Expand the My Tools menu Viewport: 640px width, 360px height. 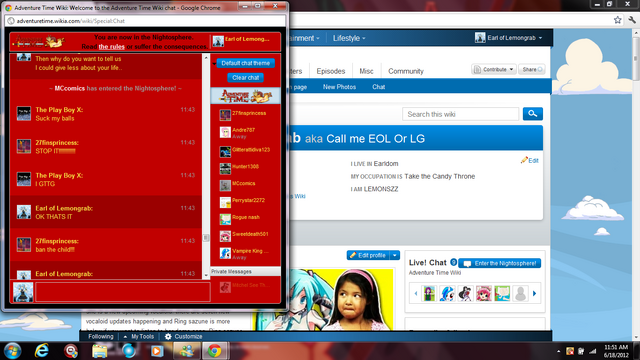click(x=138, y=336)
